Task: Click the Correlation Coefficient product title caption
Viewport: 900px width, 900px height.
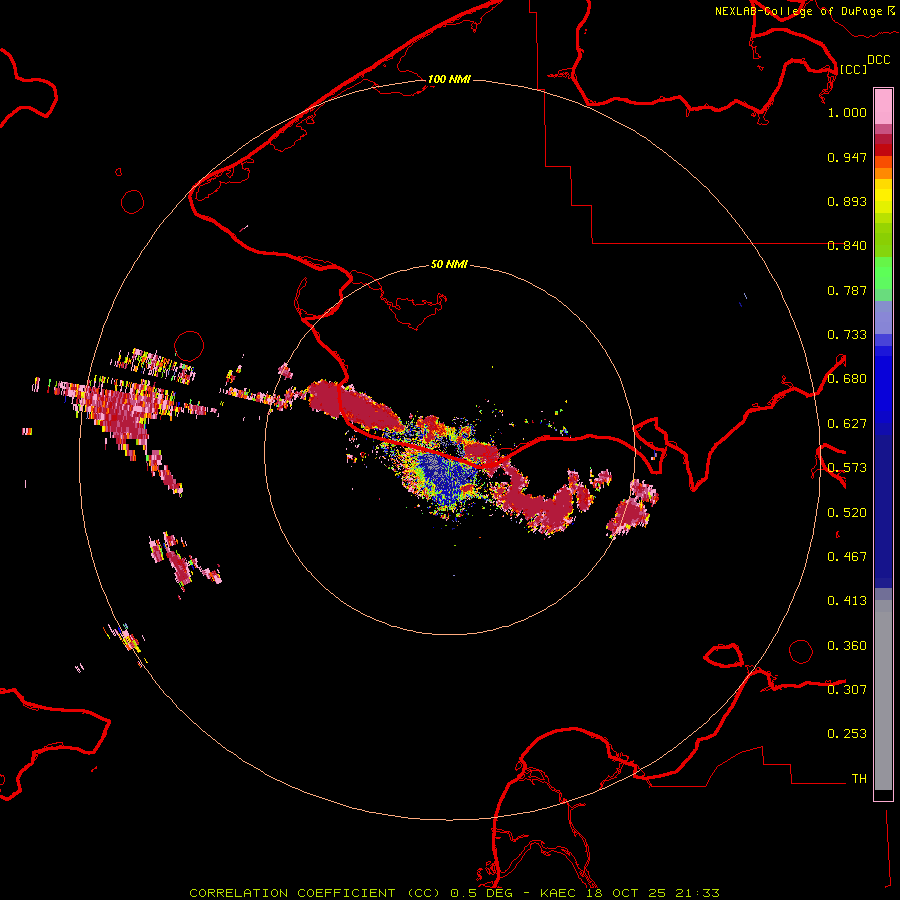Action: tap(454, 893)
